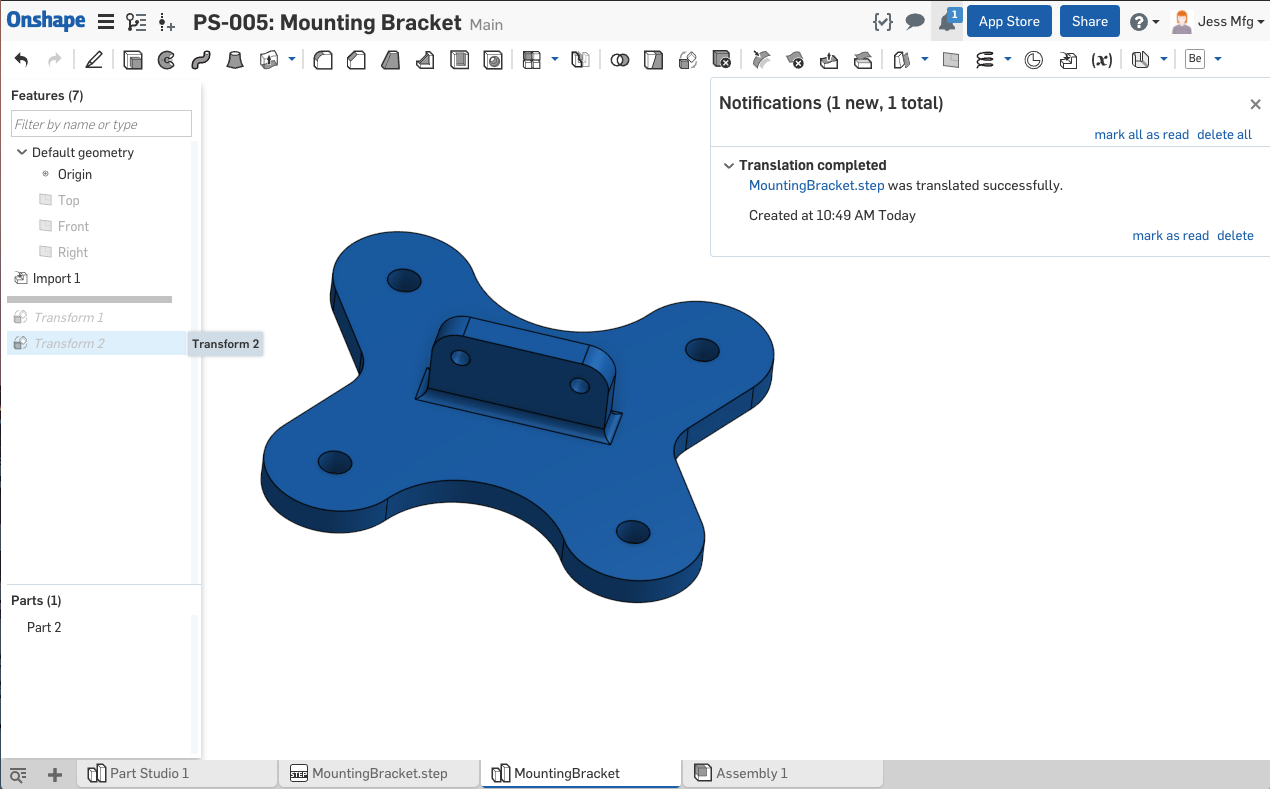Switch to MountingBracket.step tab
The image size is (1270, 789).
[x=379, y=773]
